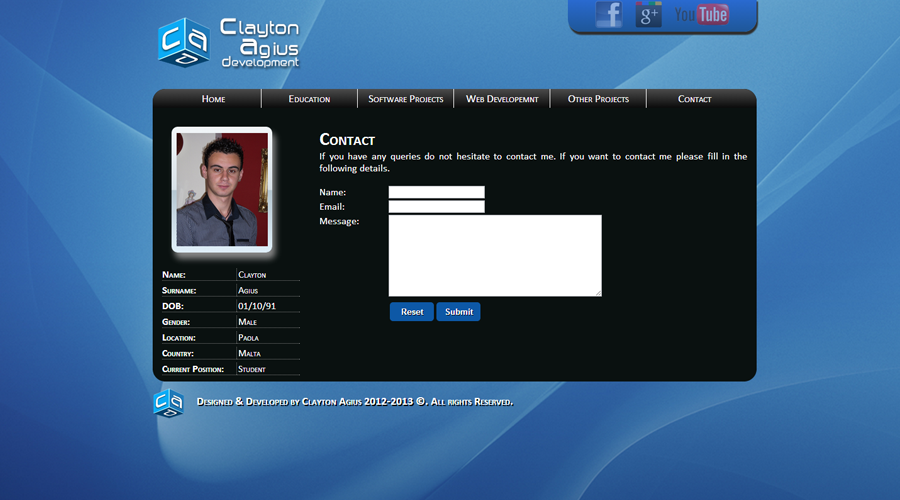The width and height of the screenshot is (900, 500).
Task: Click the Name input field
Action: [x=437, y=192]
